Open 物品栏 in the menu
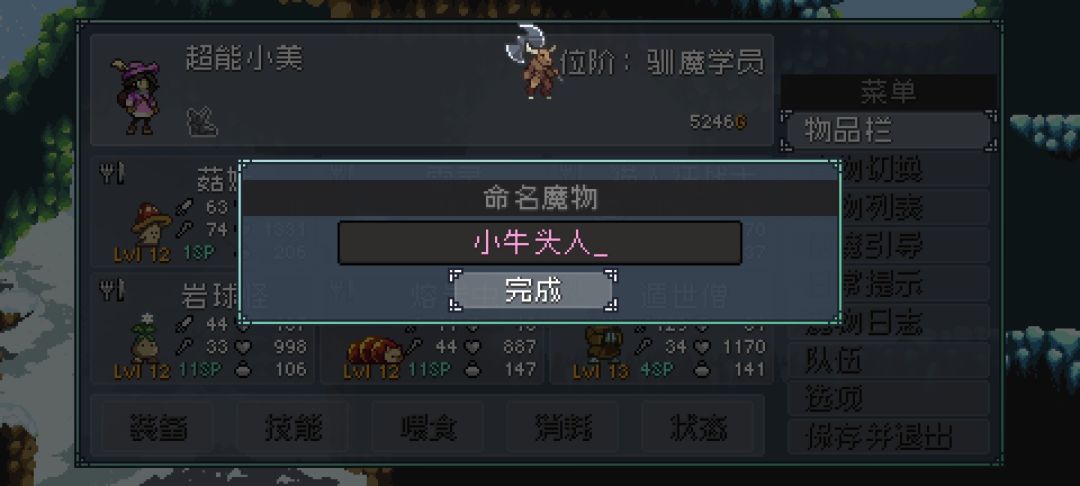 pyautogui.click(x=889, y=130)
